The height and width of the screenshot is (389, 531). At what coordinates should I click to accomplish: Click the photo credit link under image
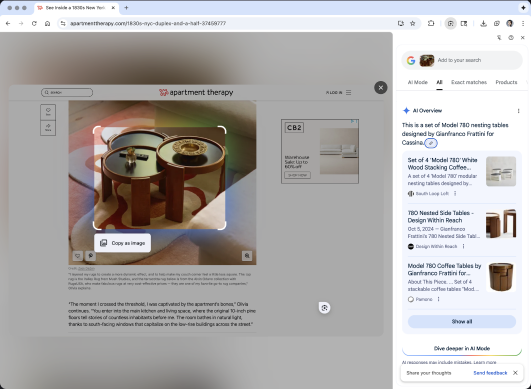point(86,268)
